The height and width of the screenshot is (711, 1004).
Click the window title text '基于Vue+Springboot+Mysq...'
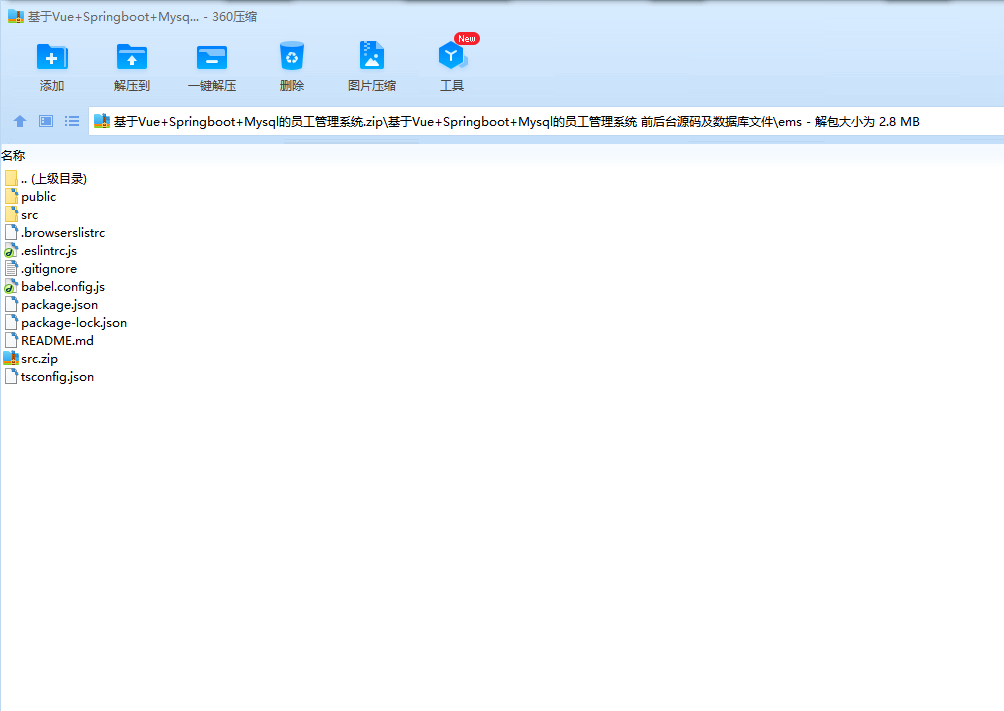click(x=113, y=17)
